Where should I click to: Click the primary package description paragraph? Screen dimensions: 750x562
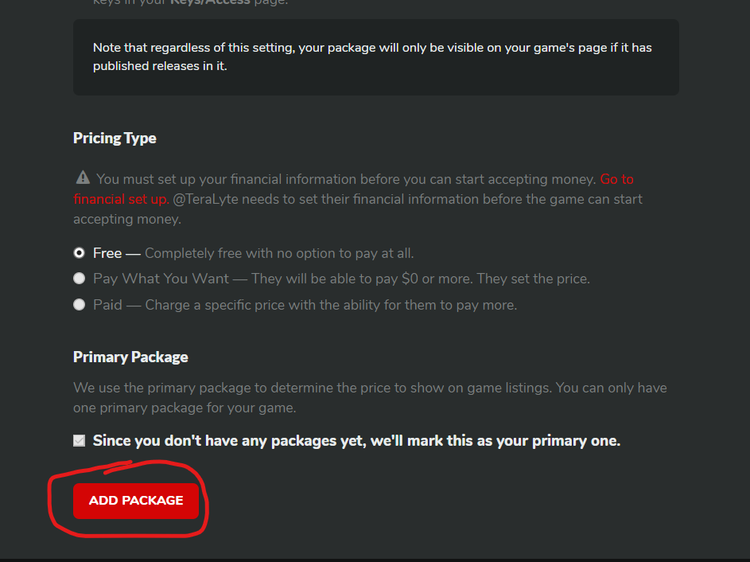point(370,397)
